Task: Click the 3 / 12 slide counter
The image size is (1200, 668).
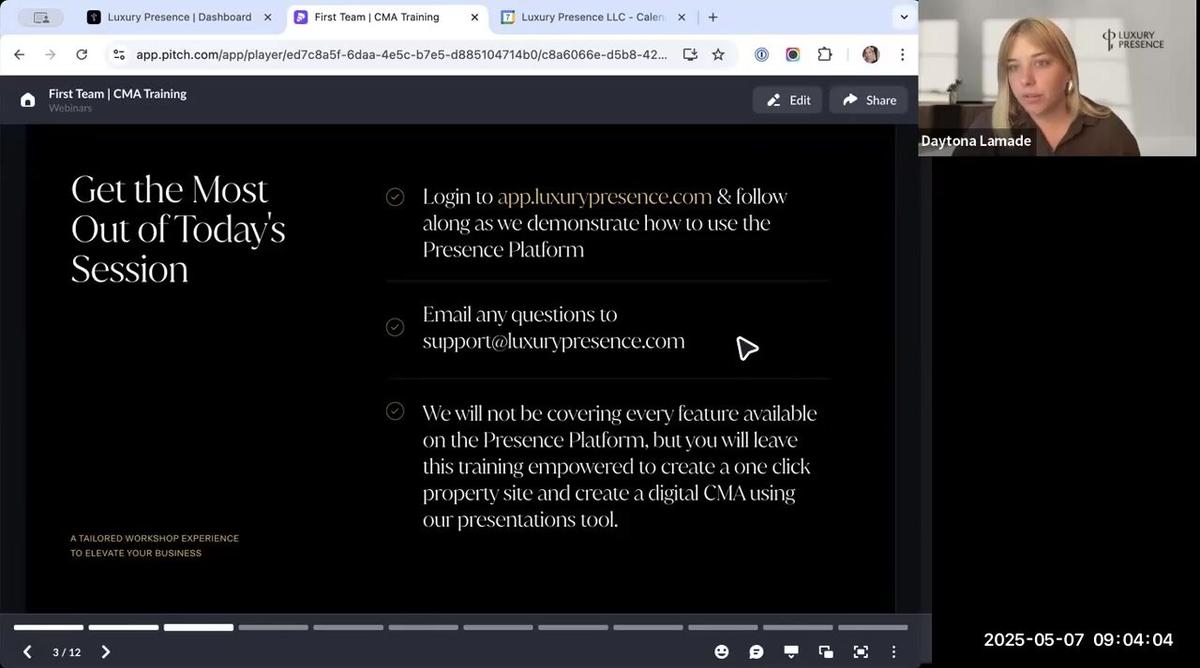Action: (x=67, y=652)
